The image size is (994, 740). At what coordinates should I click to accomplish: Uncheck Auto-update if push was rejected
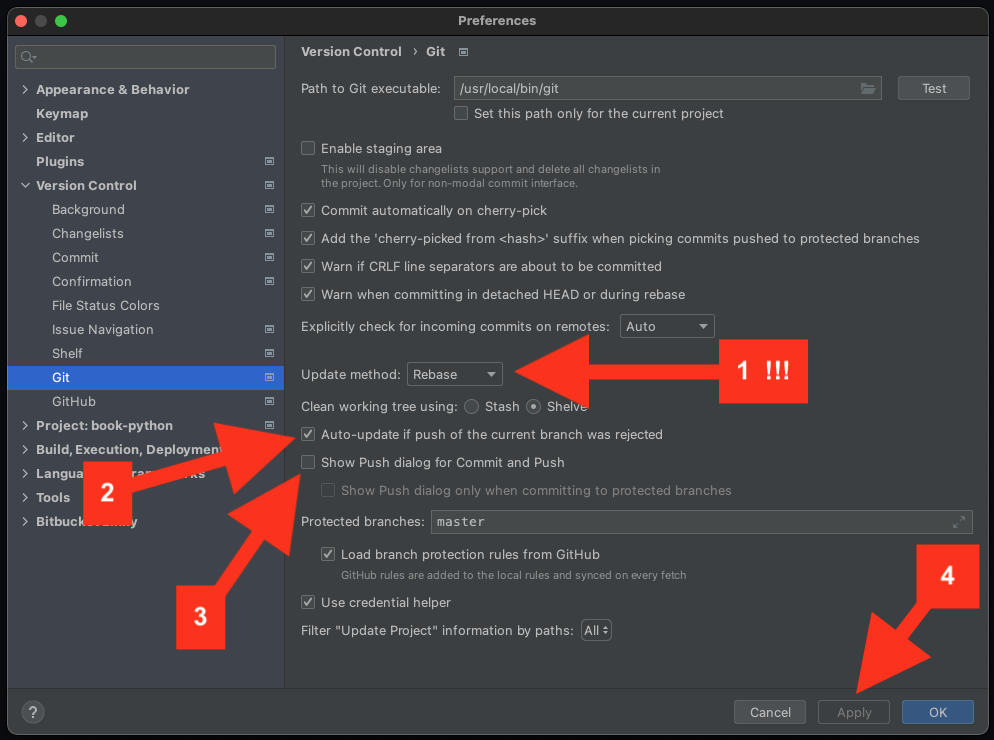[x=308, y=434]
